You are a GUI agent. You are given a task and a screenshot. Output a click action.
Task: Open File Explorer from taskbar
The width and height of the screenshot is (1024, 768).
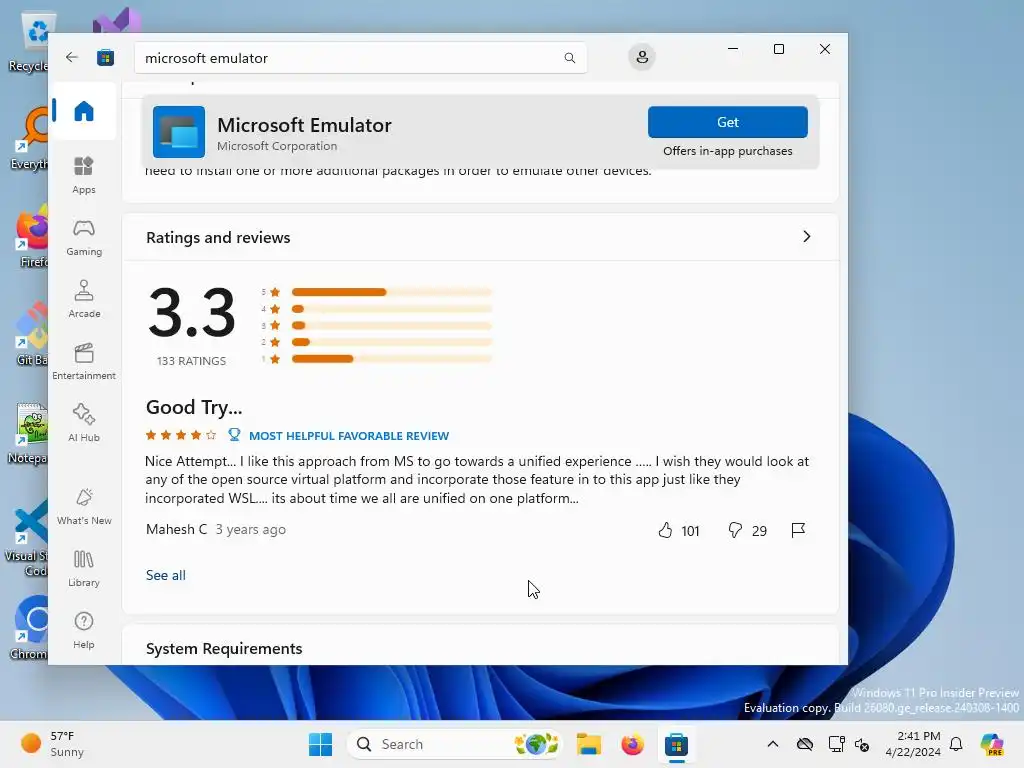(588, 744)
